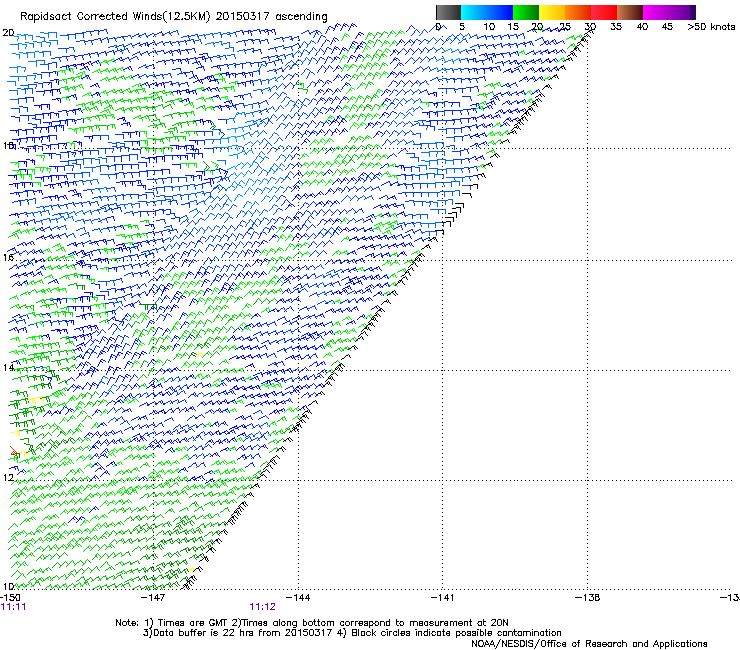The width and height of the screenshot is (740, 650).
Task: Pick the green 15-20 knots legend swatch
Action: point(526,12)
